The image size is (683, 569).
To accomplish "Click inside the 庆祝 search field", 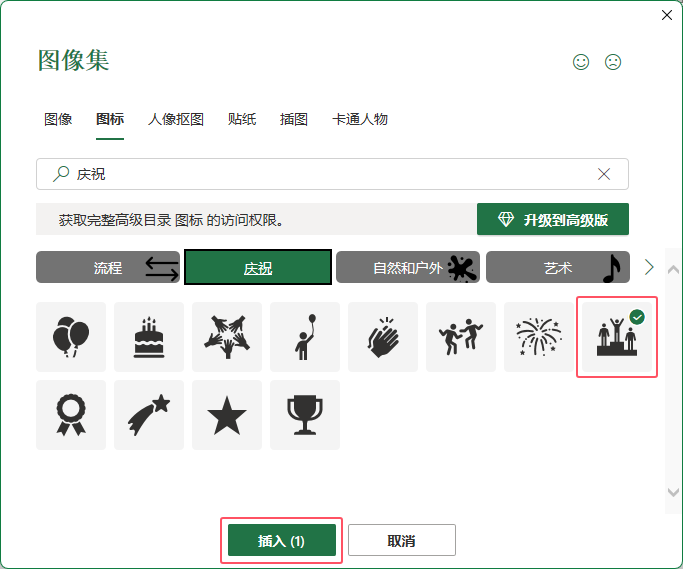I will pos(332,174).
